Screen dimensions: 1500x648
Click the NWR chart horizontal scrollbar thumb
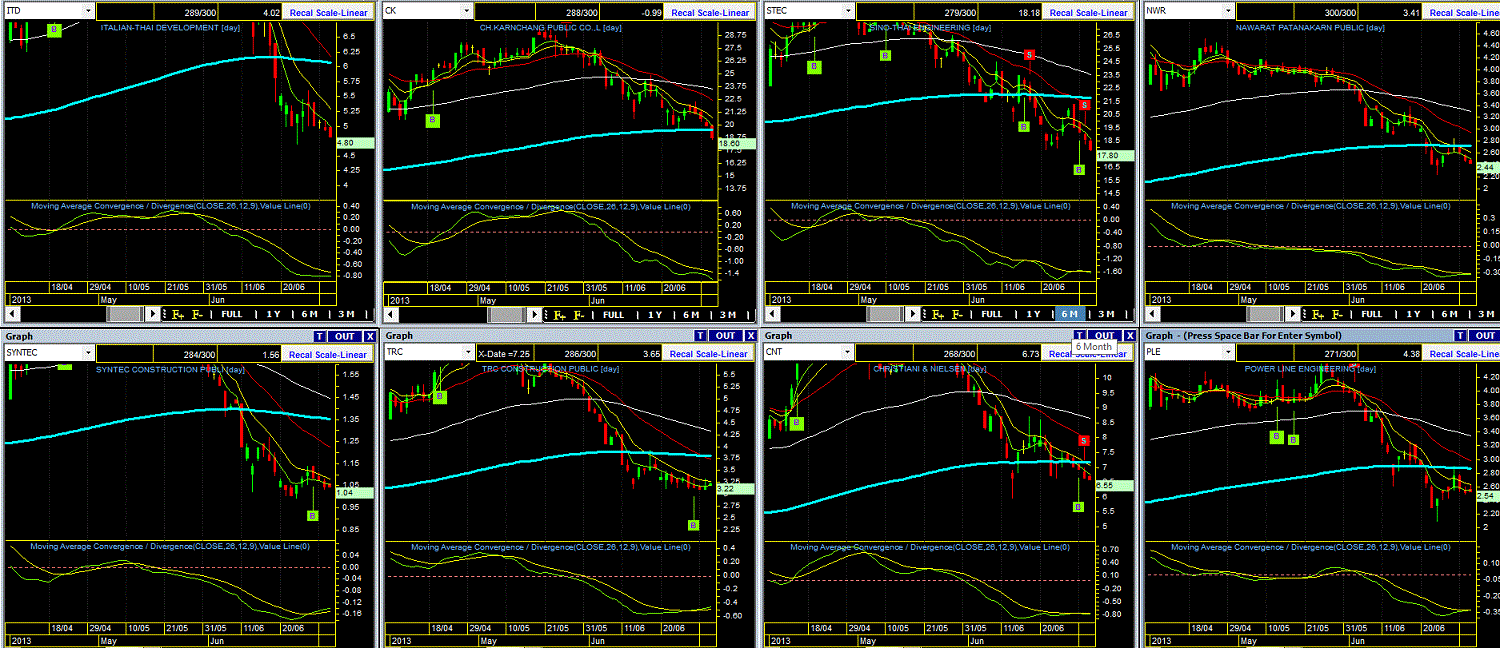(x=1265, y=314)
